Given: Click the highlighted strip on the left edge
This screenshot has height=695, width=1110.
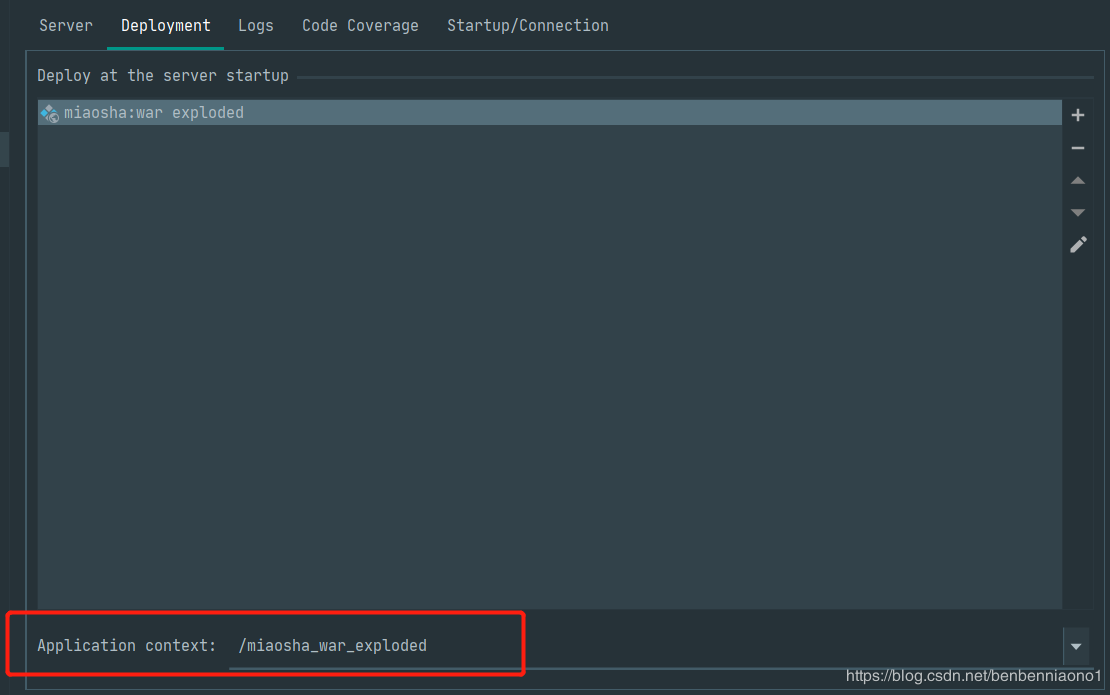Looking at the screenshot, I should [x=4, y=149].
